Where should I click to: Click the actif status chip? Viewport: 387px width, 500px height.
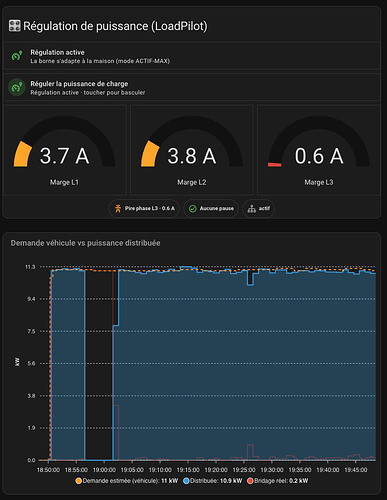[258, 209]
